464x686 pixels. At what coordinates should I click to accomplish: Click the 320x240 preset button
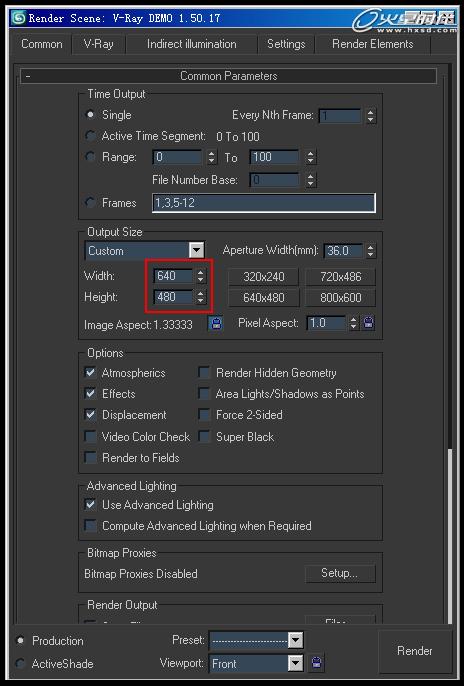264,276
